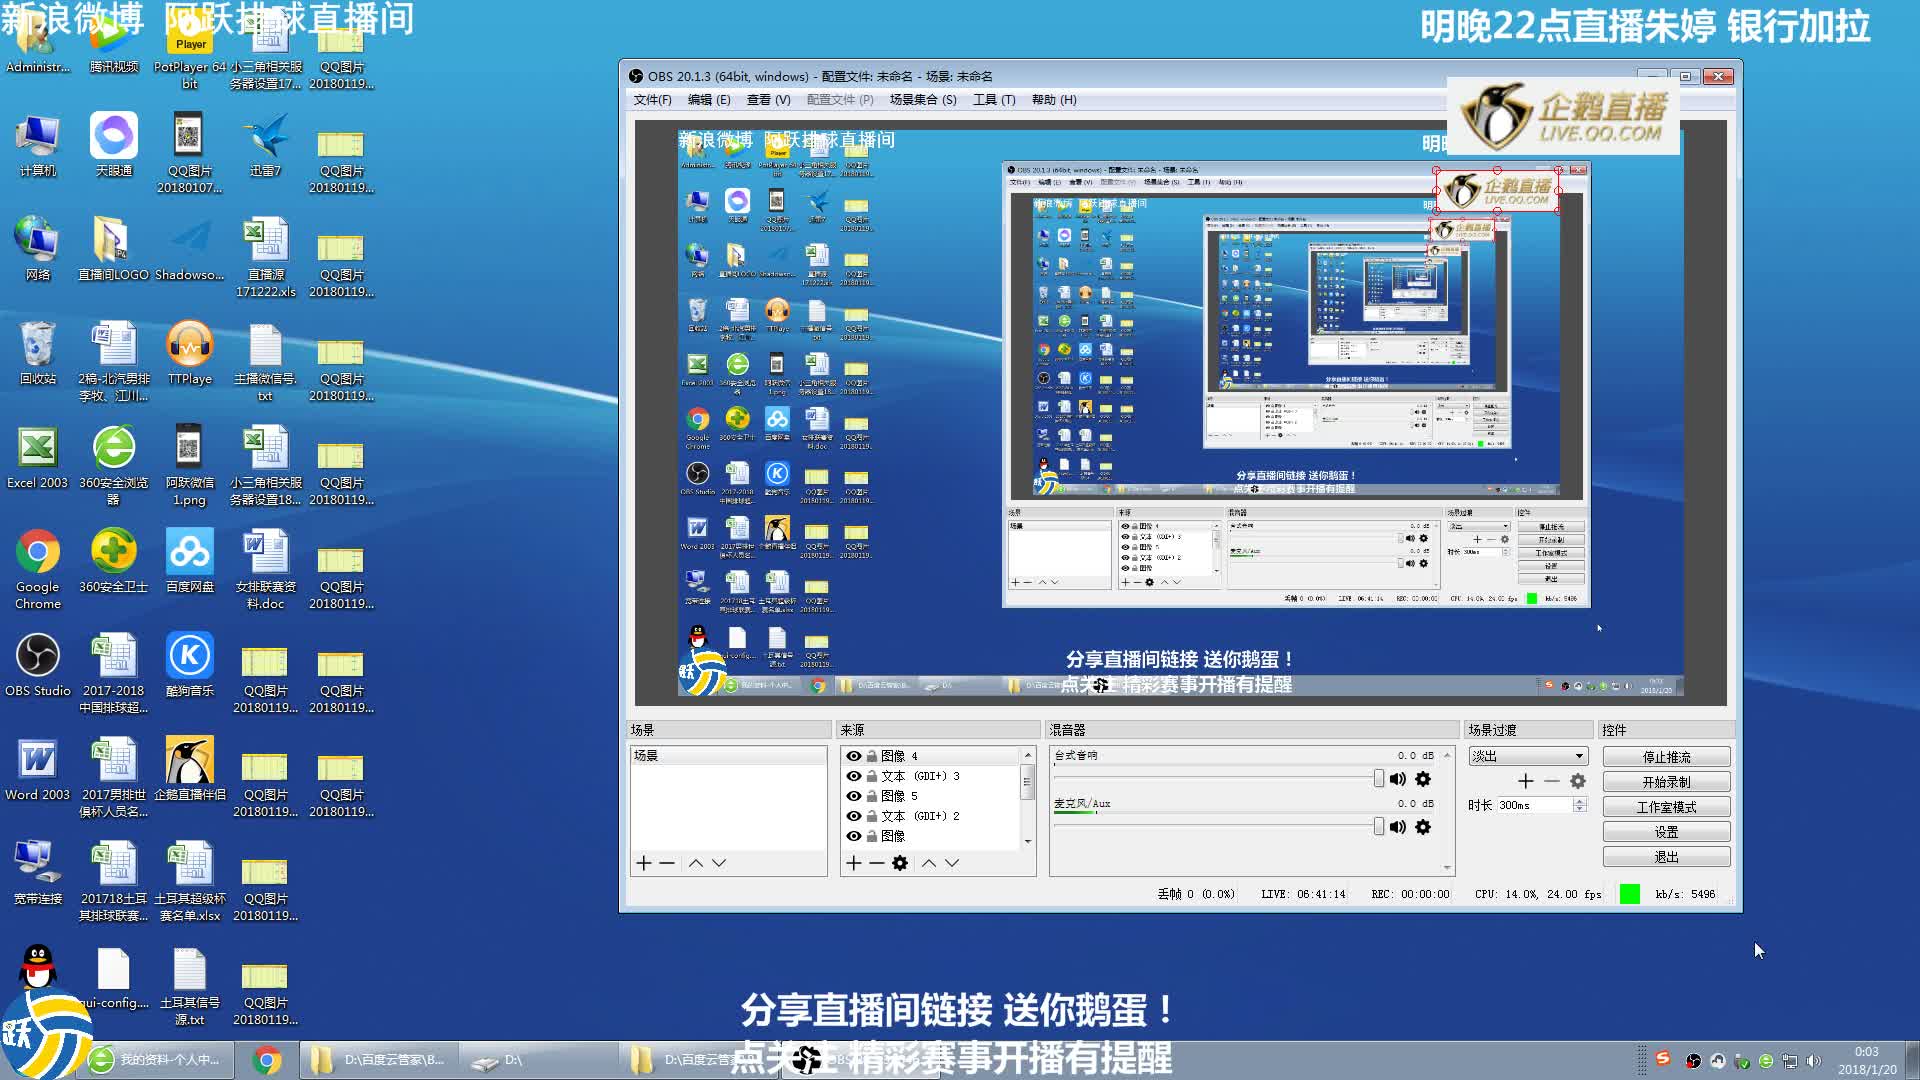Viewport: 1920px width, 1080px height.
Task: Expand the 淡出 transition dropdown
Action: [1579, 756]
